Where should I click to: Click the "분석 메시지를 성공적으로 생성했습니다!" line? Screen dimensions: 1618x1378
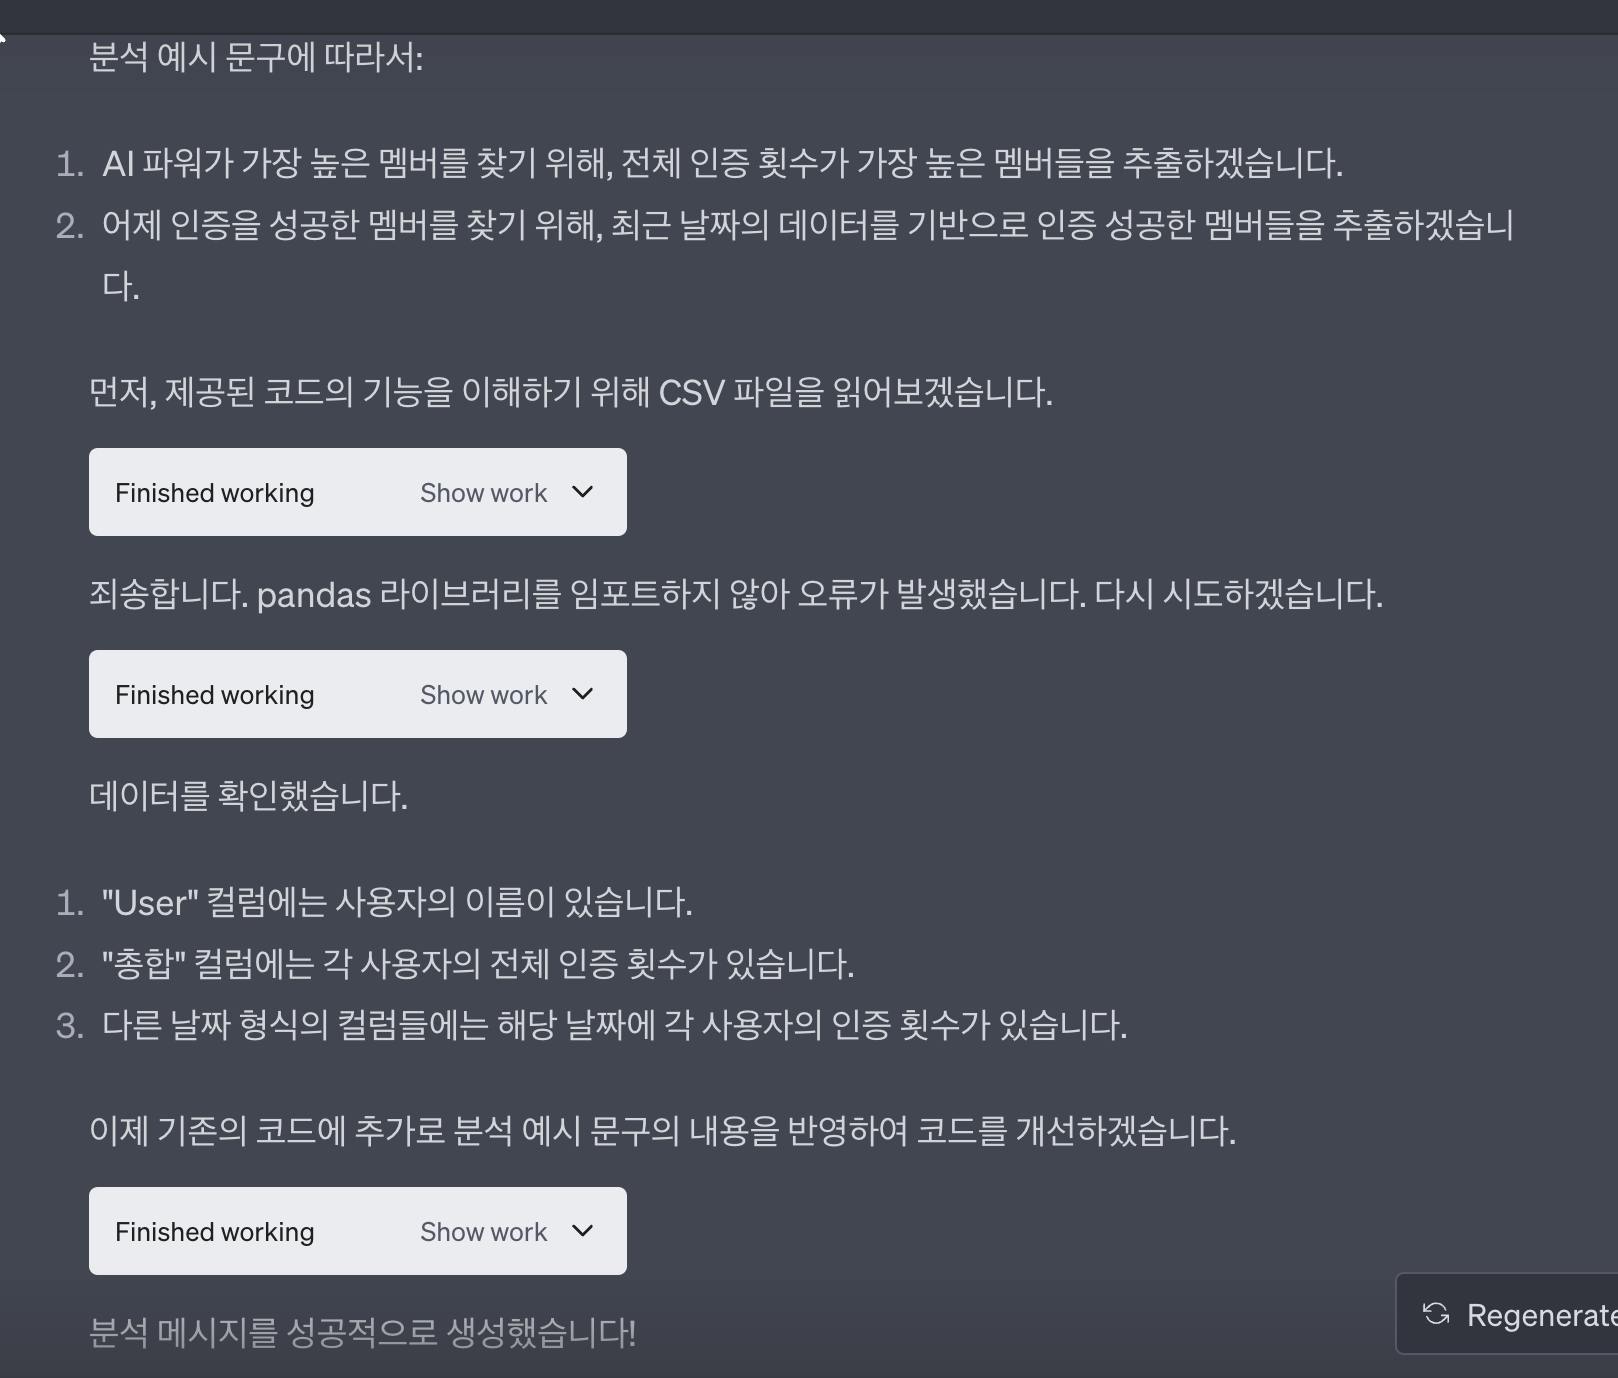[x=362, y=1332]
